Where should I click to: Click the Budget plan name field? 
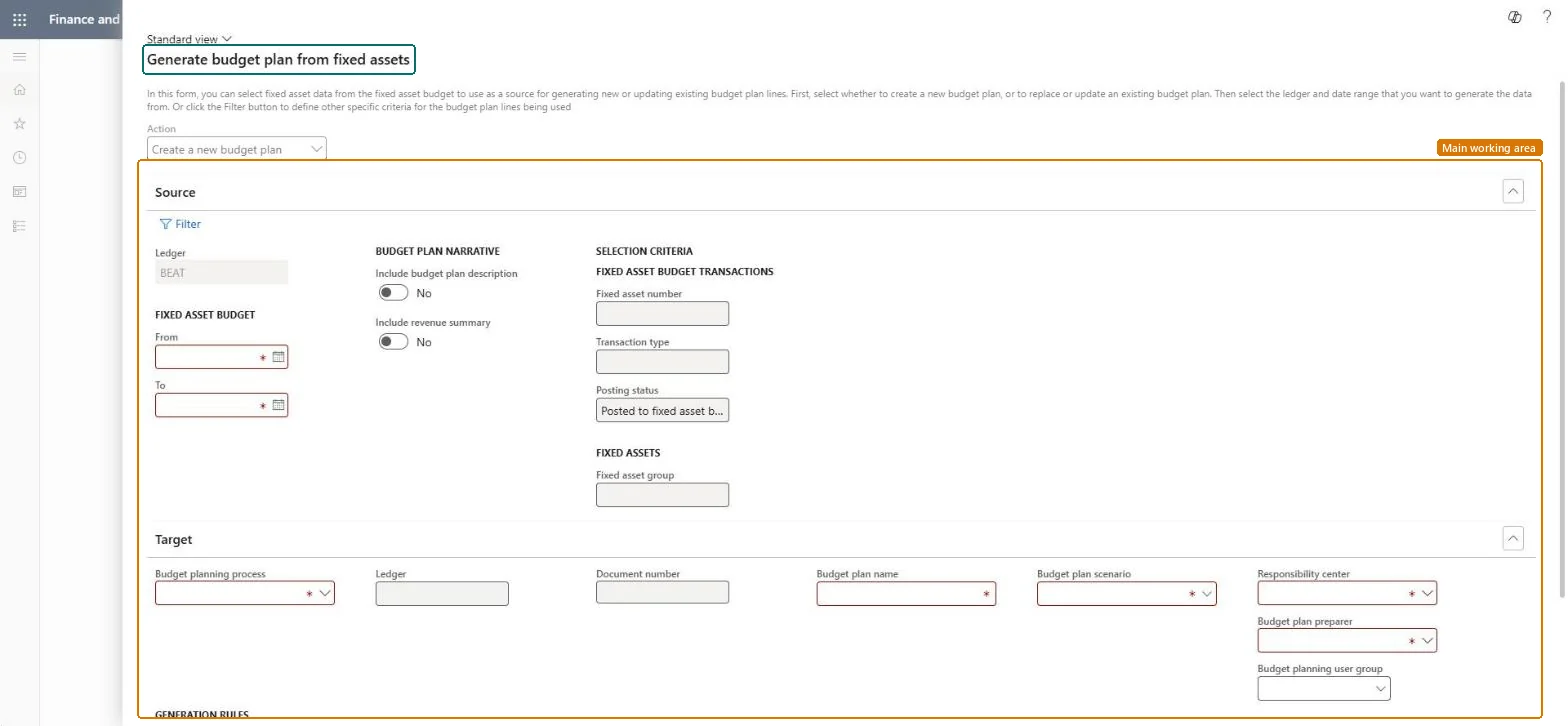[906, 594]
